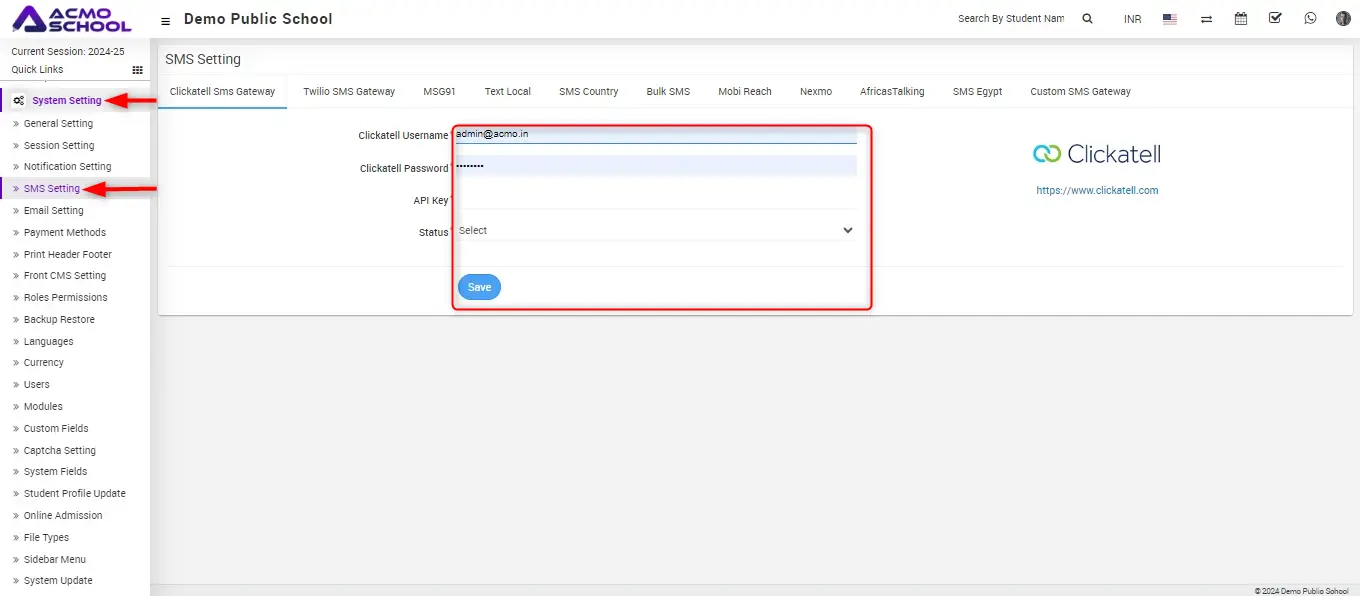Open the clickatell.com website link
Screen dimensions: 1360x596
(x=1097, y=190)
